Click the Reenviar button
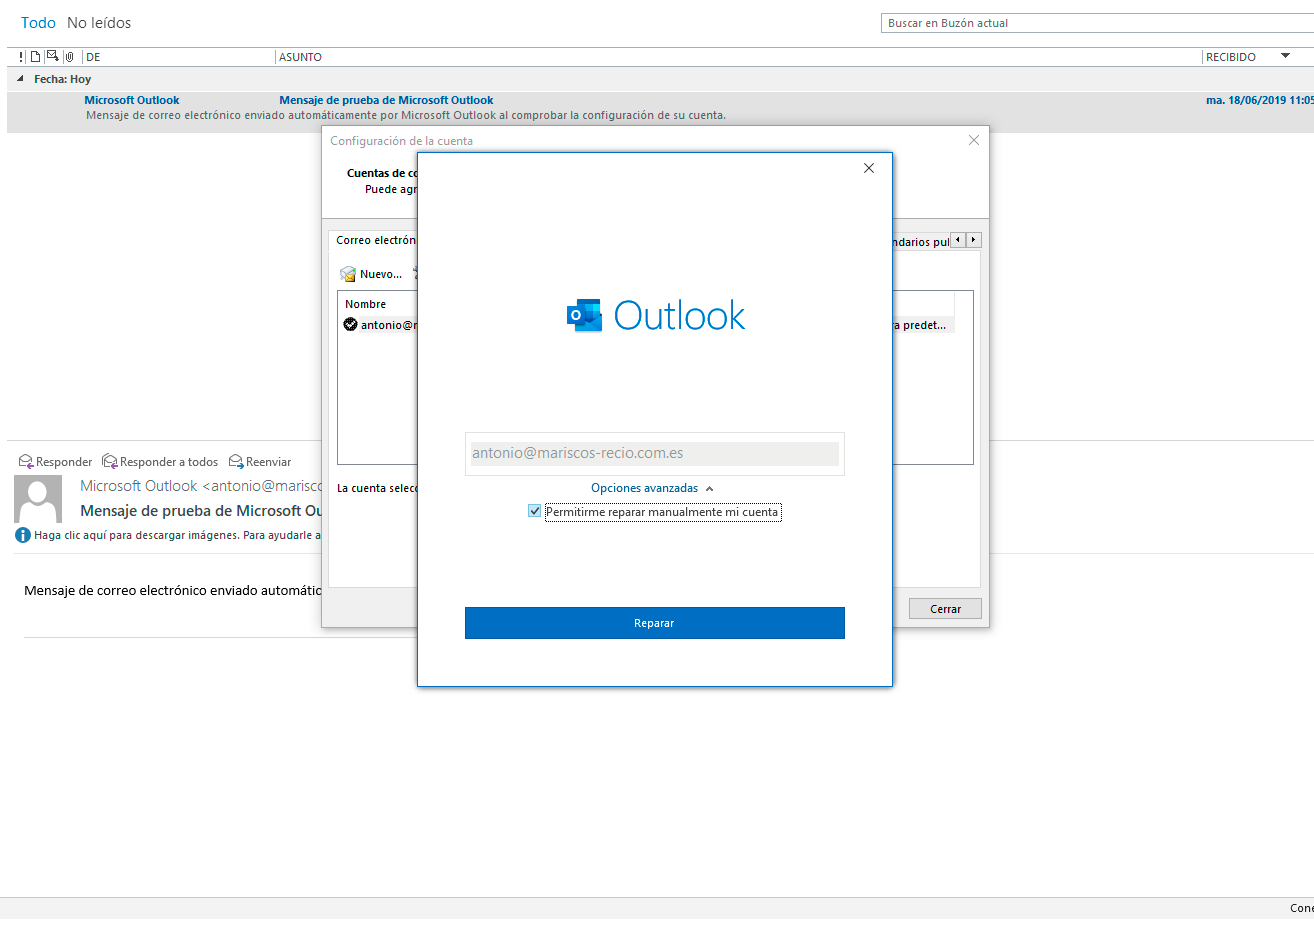Screen dimensions: 1314x930 click(x=259, y=462)
